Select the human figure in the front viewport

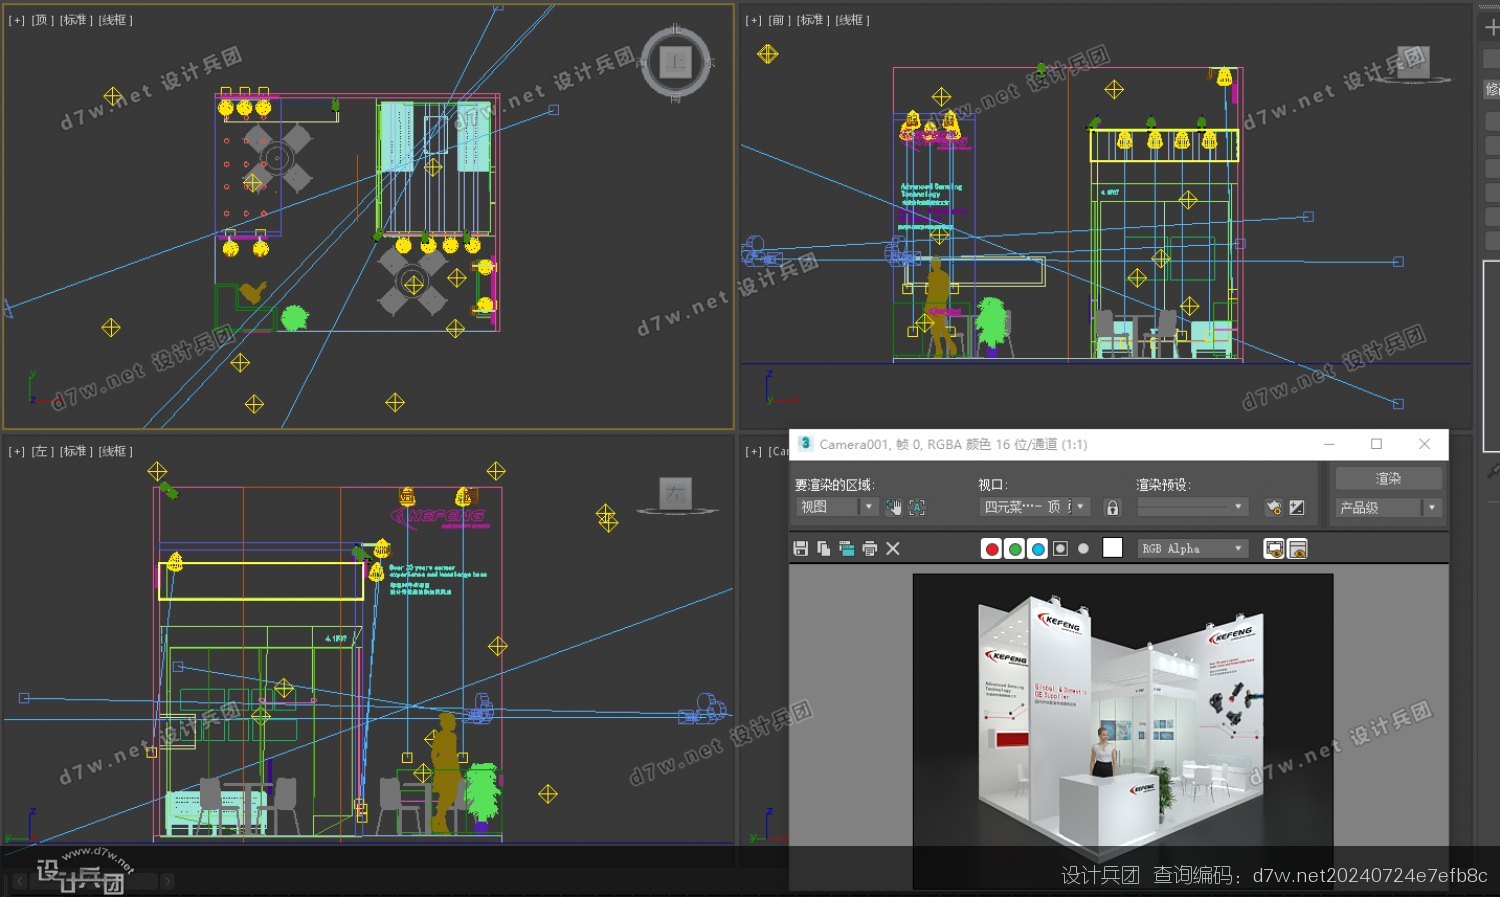coord(937,308)
